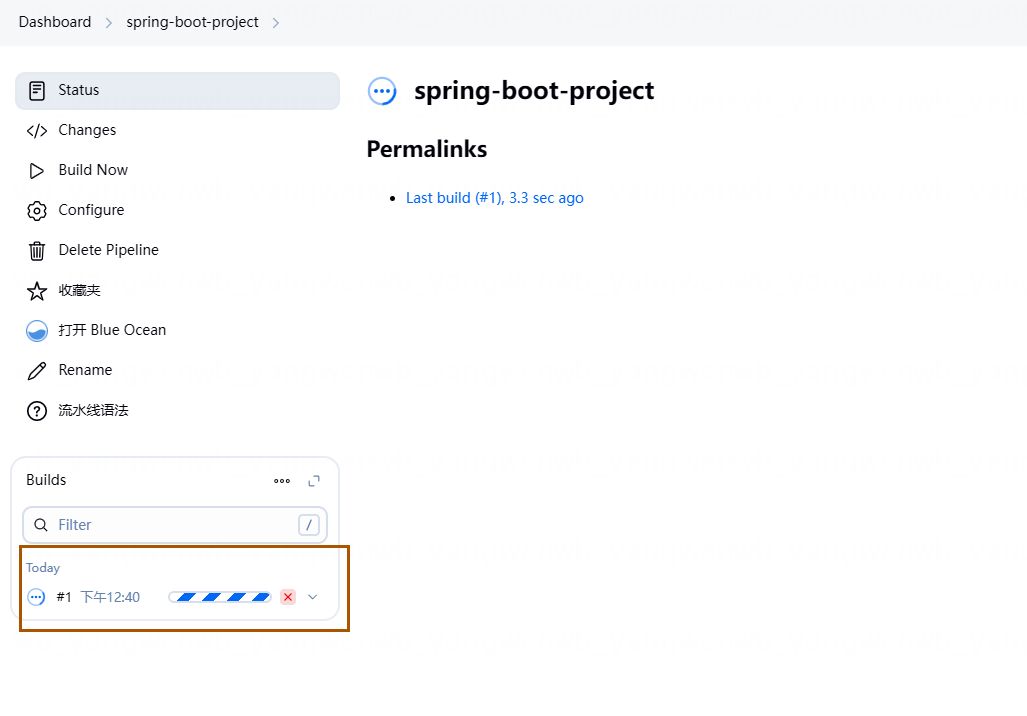Cancel build #1 with the red X

pyautogui.click(x=288, y=597)
